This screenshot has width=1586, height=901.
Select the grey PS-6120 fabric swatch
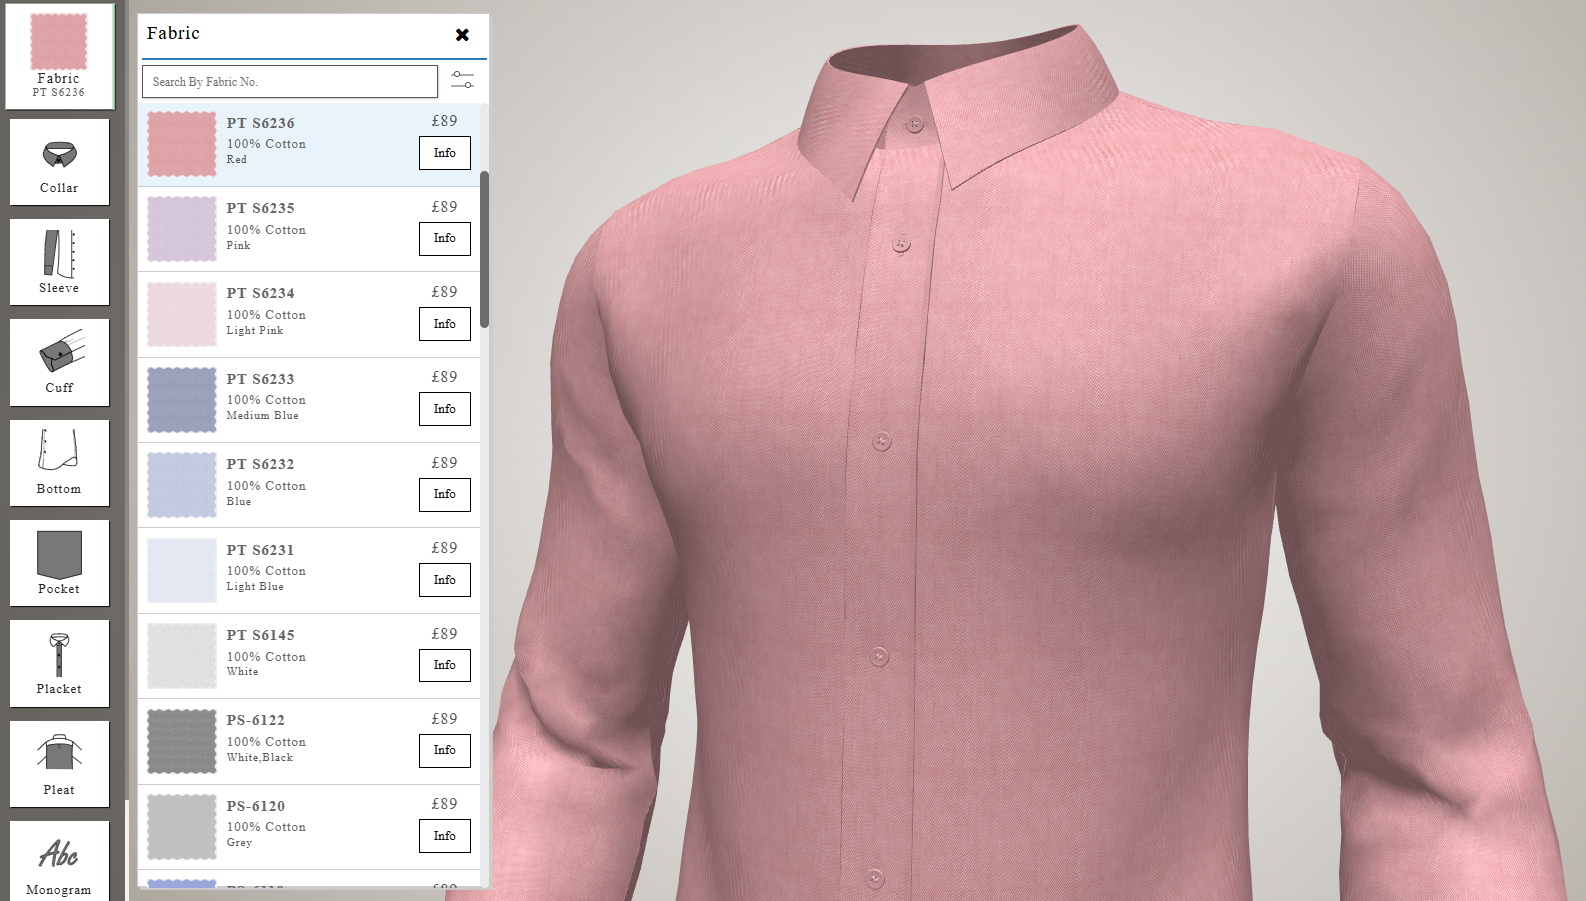pos(182,827)
